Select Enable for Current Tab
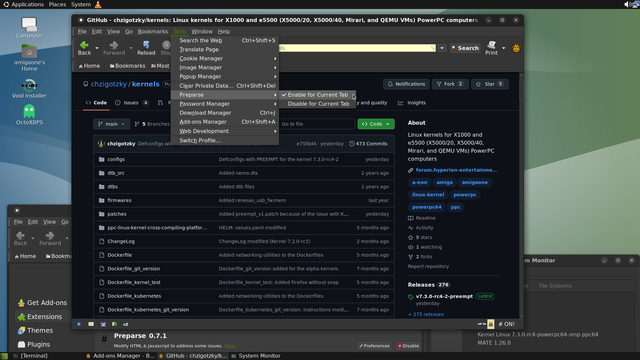This screenshot has height=360, width=640. (318, 95)
